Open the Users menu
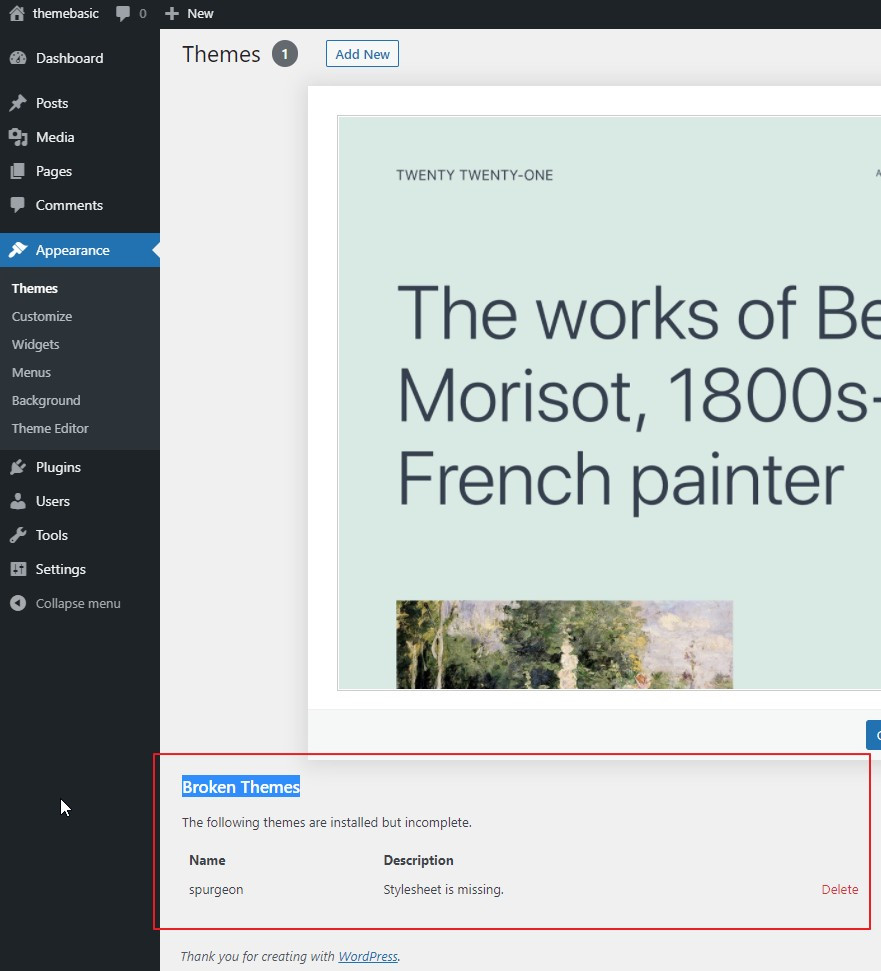Screen dimensions: 881x971 [x=80, y=501]
